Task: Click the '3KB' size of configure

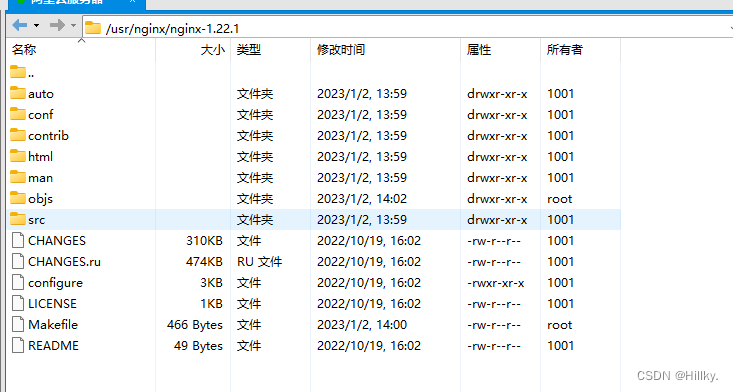Action: point(211,283)
